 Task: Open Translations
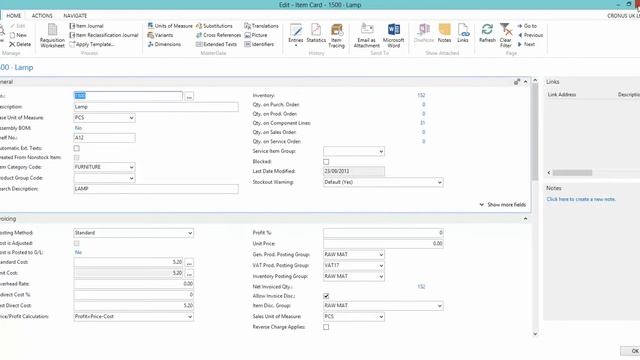261,26
